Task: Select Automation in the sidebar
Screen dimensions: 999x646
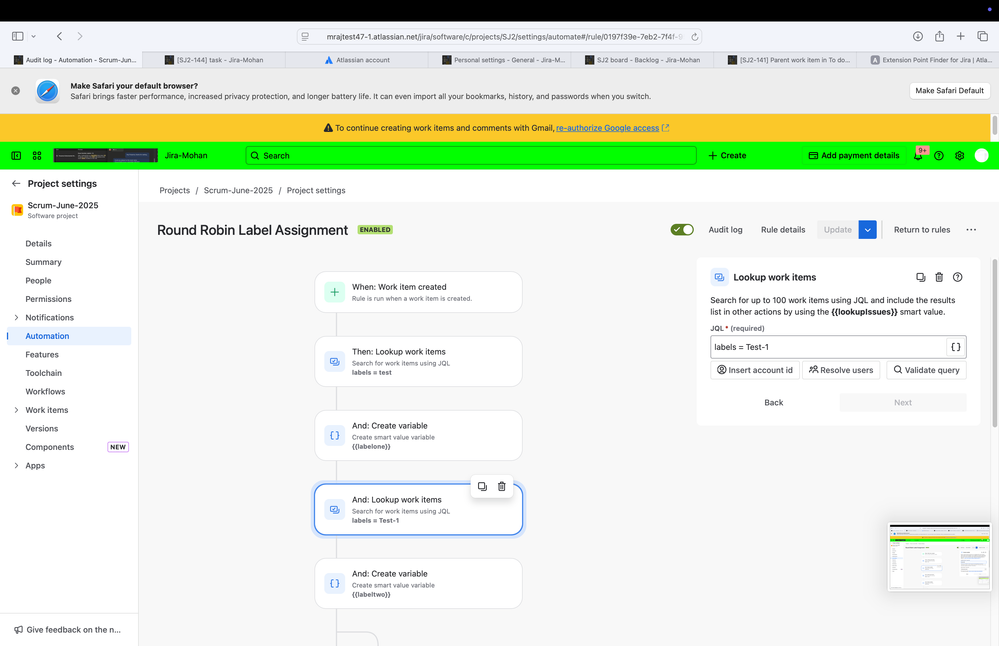Action: 69,336
